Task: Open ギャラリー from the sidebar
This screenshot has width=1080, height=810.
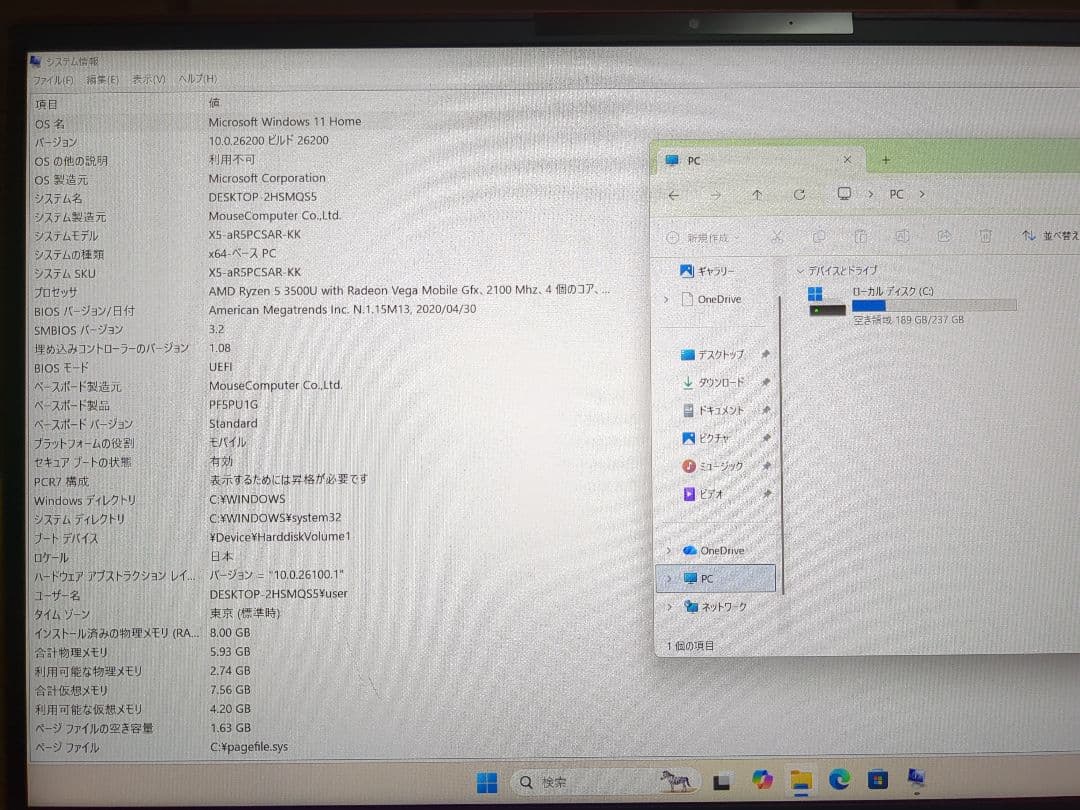Action: tap(713, 270)
